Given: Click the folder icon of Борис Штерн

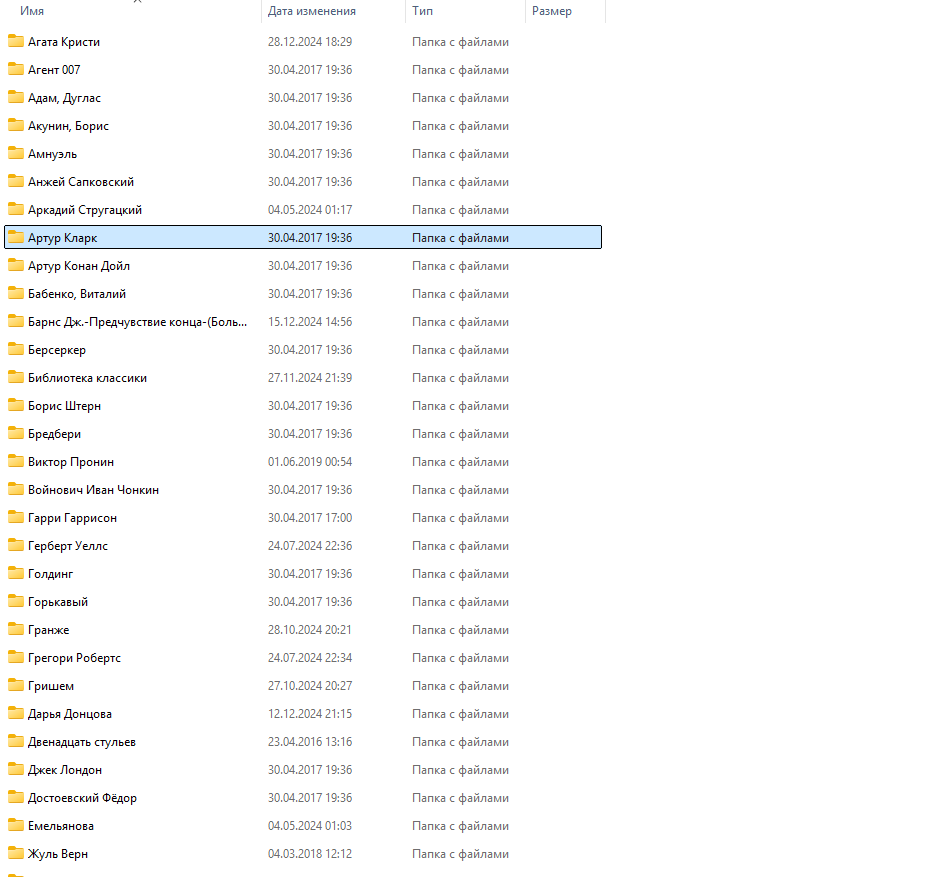Looking at the screenshot, I should [16, 405].
